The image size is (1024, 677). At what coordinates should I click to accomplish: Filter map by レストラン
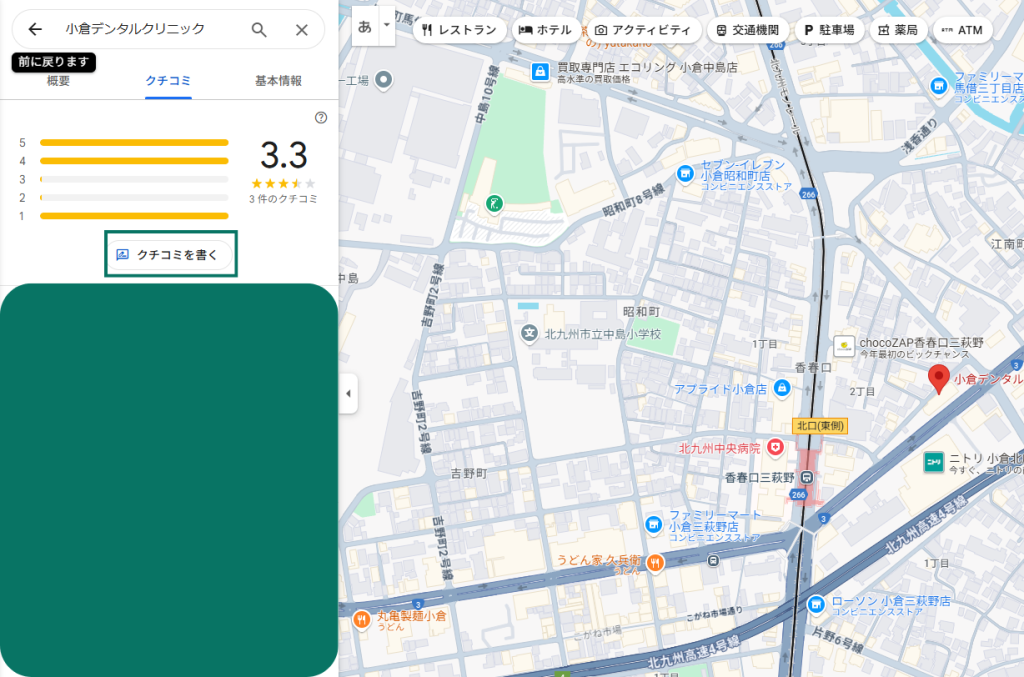click(459, 30)
